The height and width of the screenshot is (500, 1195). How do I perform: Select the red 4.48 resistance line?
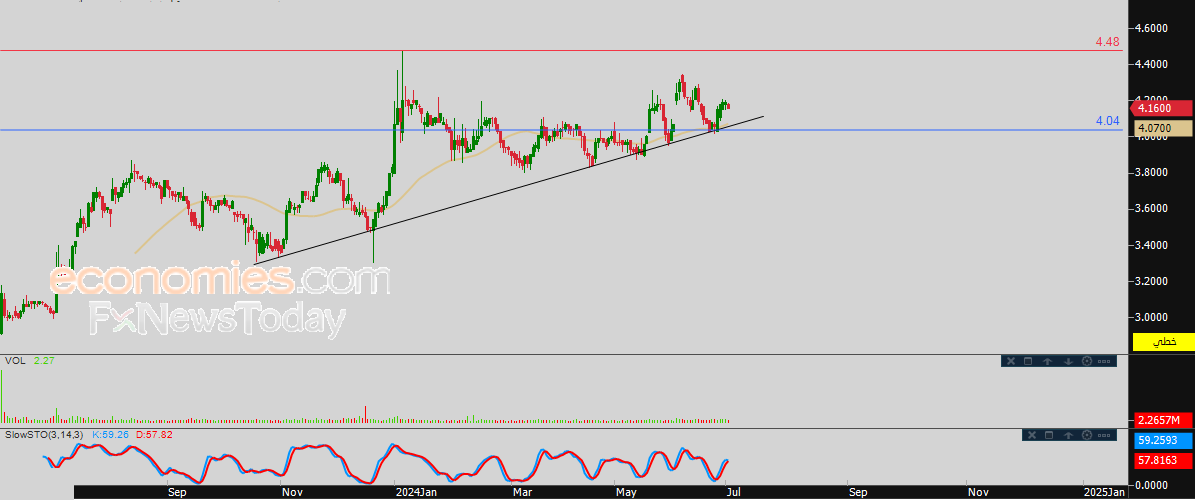click(x=561, y=50)
